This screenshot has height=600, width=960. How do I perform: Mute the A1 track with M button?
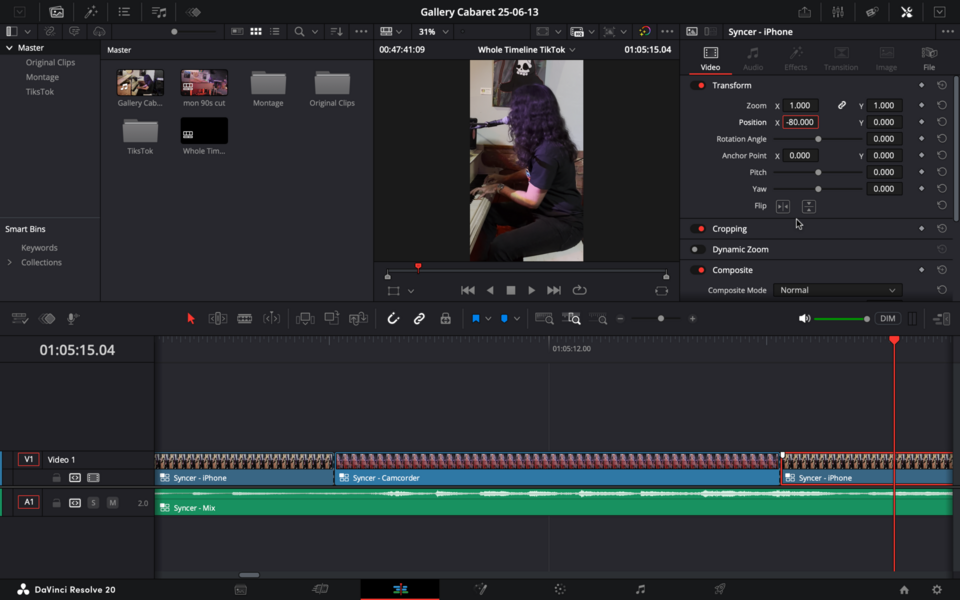coord(113,503)
